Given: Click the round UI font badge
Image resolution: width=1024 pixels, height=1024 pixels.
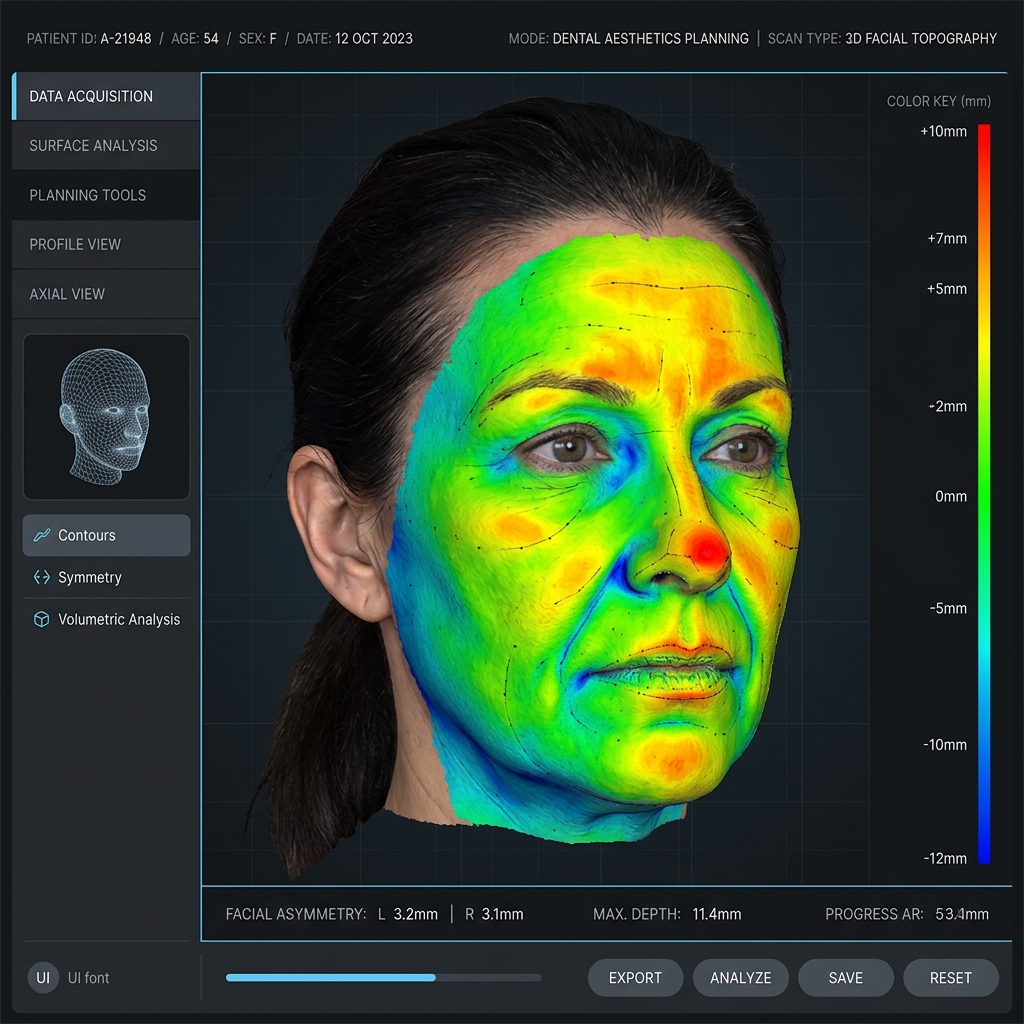Looking at the screenshot, I should click(43, 978).
